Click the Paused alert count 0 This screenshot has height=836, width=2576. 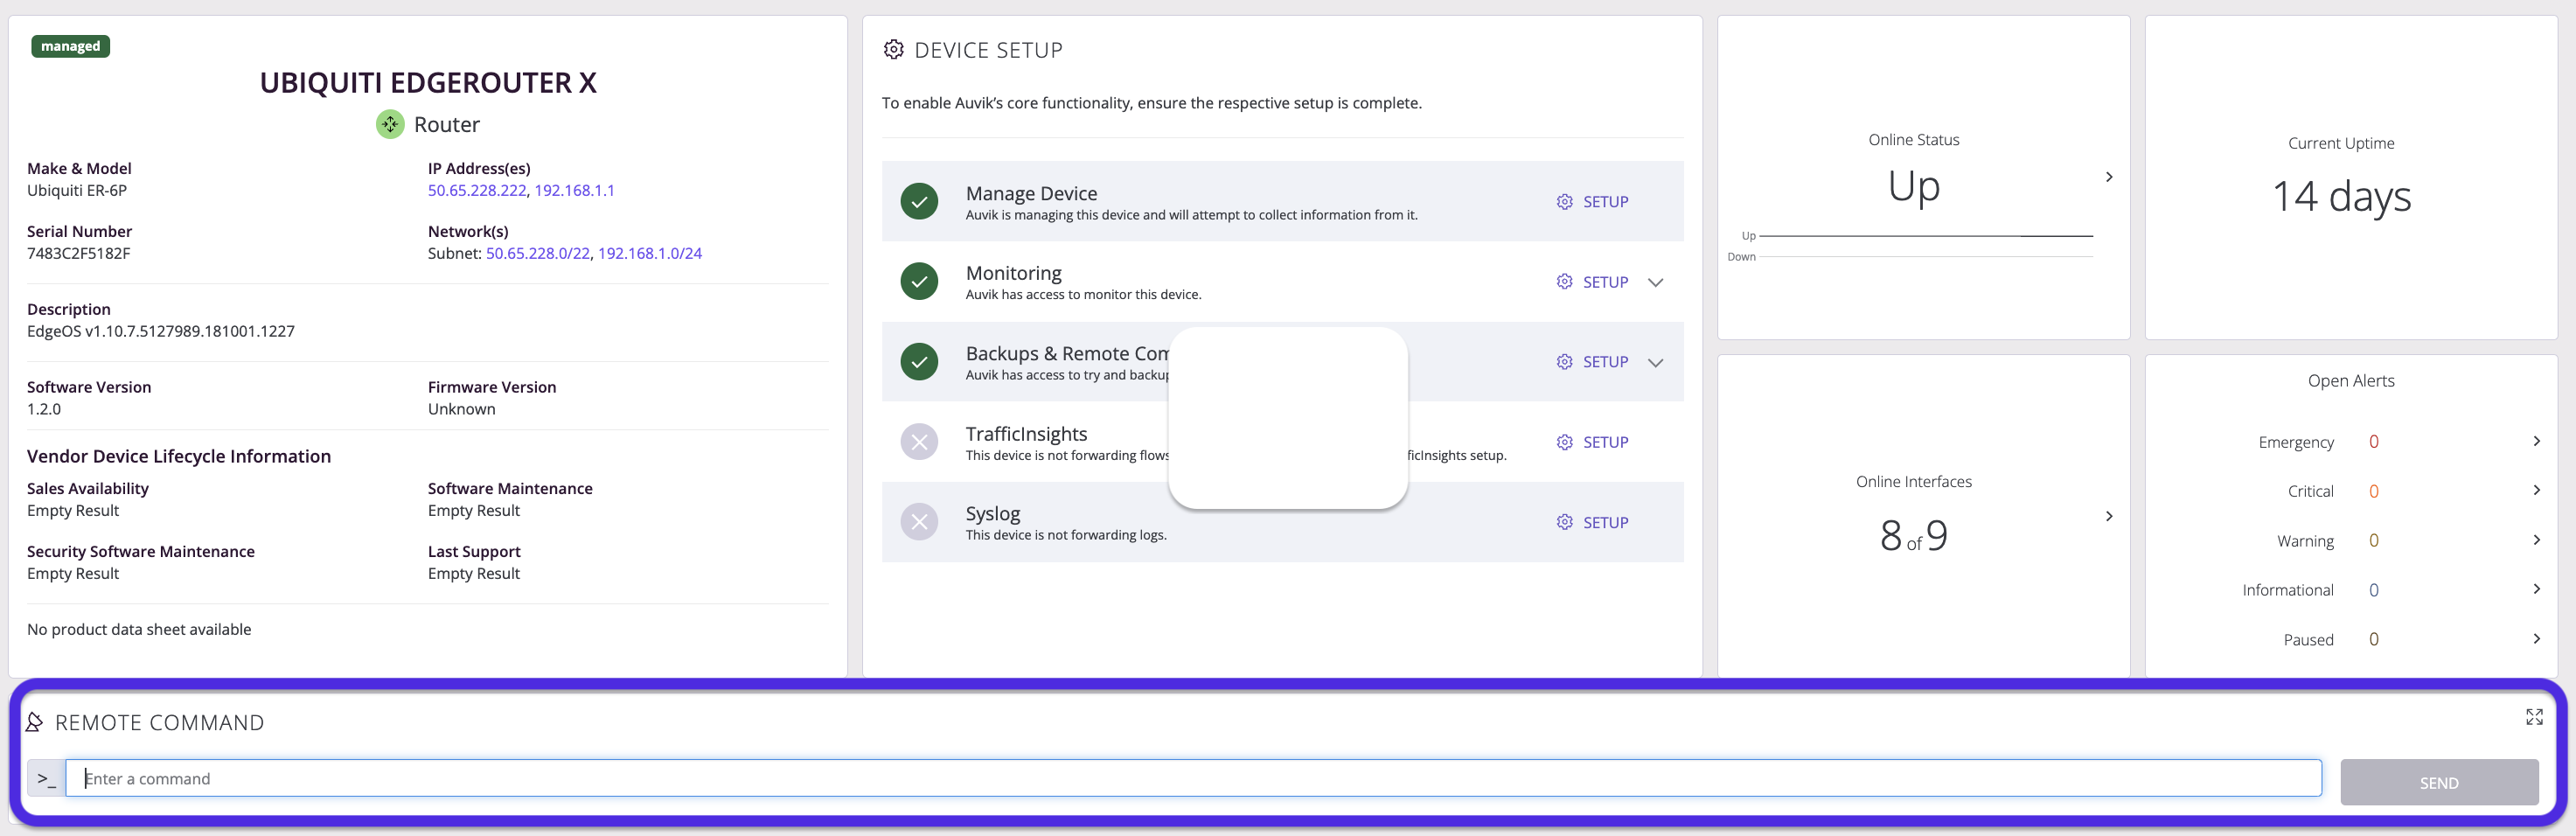pyautogui.click(x=2373, y=639)
